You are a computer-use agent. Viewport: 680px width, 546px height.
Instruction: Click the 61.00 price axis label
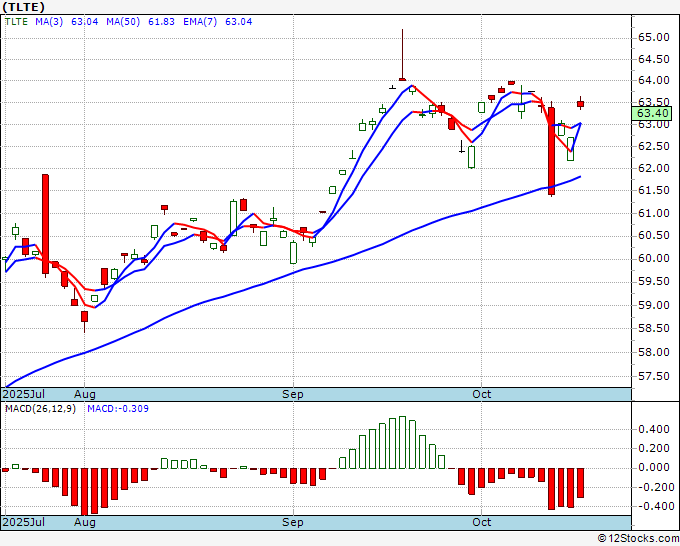(654, 213)
